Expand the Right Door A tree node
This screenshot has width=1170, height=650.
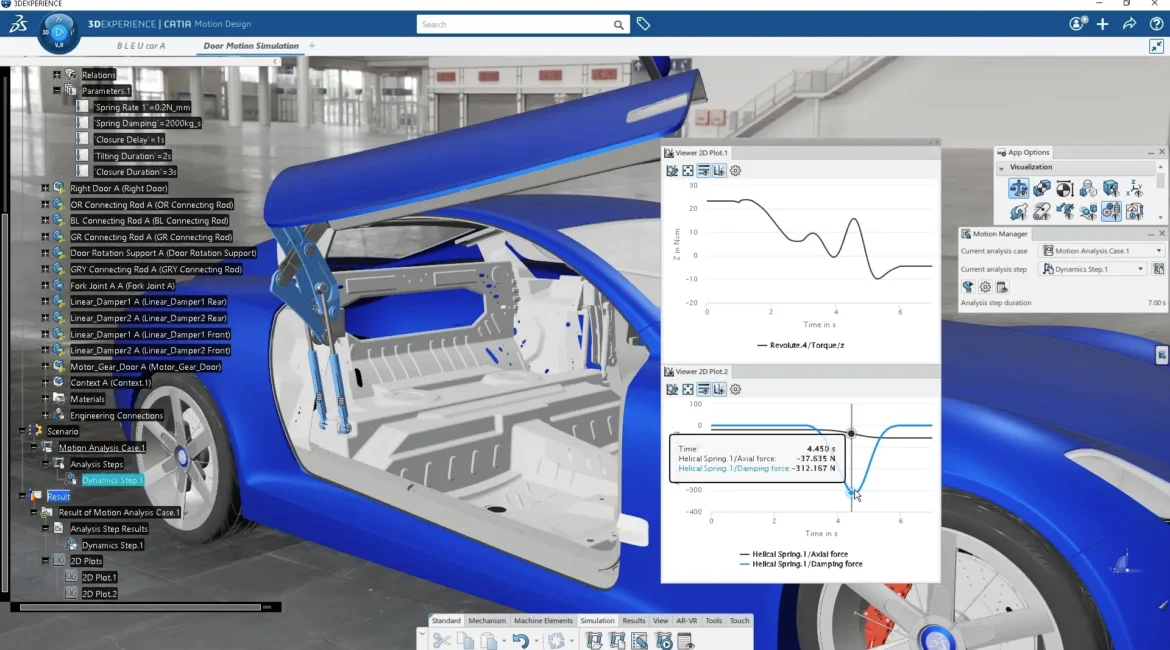[x=45, y=188]
